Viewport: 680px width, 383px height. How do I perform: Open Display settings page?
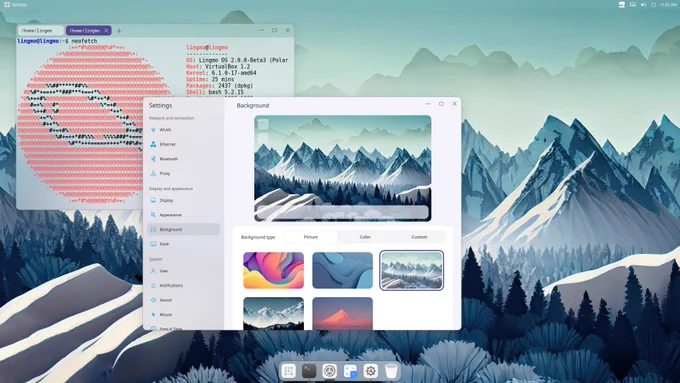coord(183,200)
